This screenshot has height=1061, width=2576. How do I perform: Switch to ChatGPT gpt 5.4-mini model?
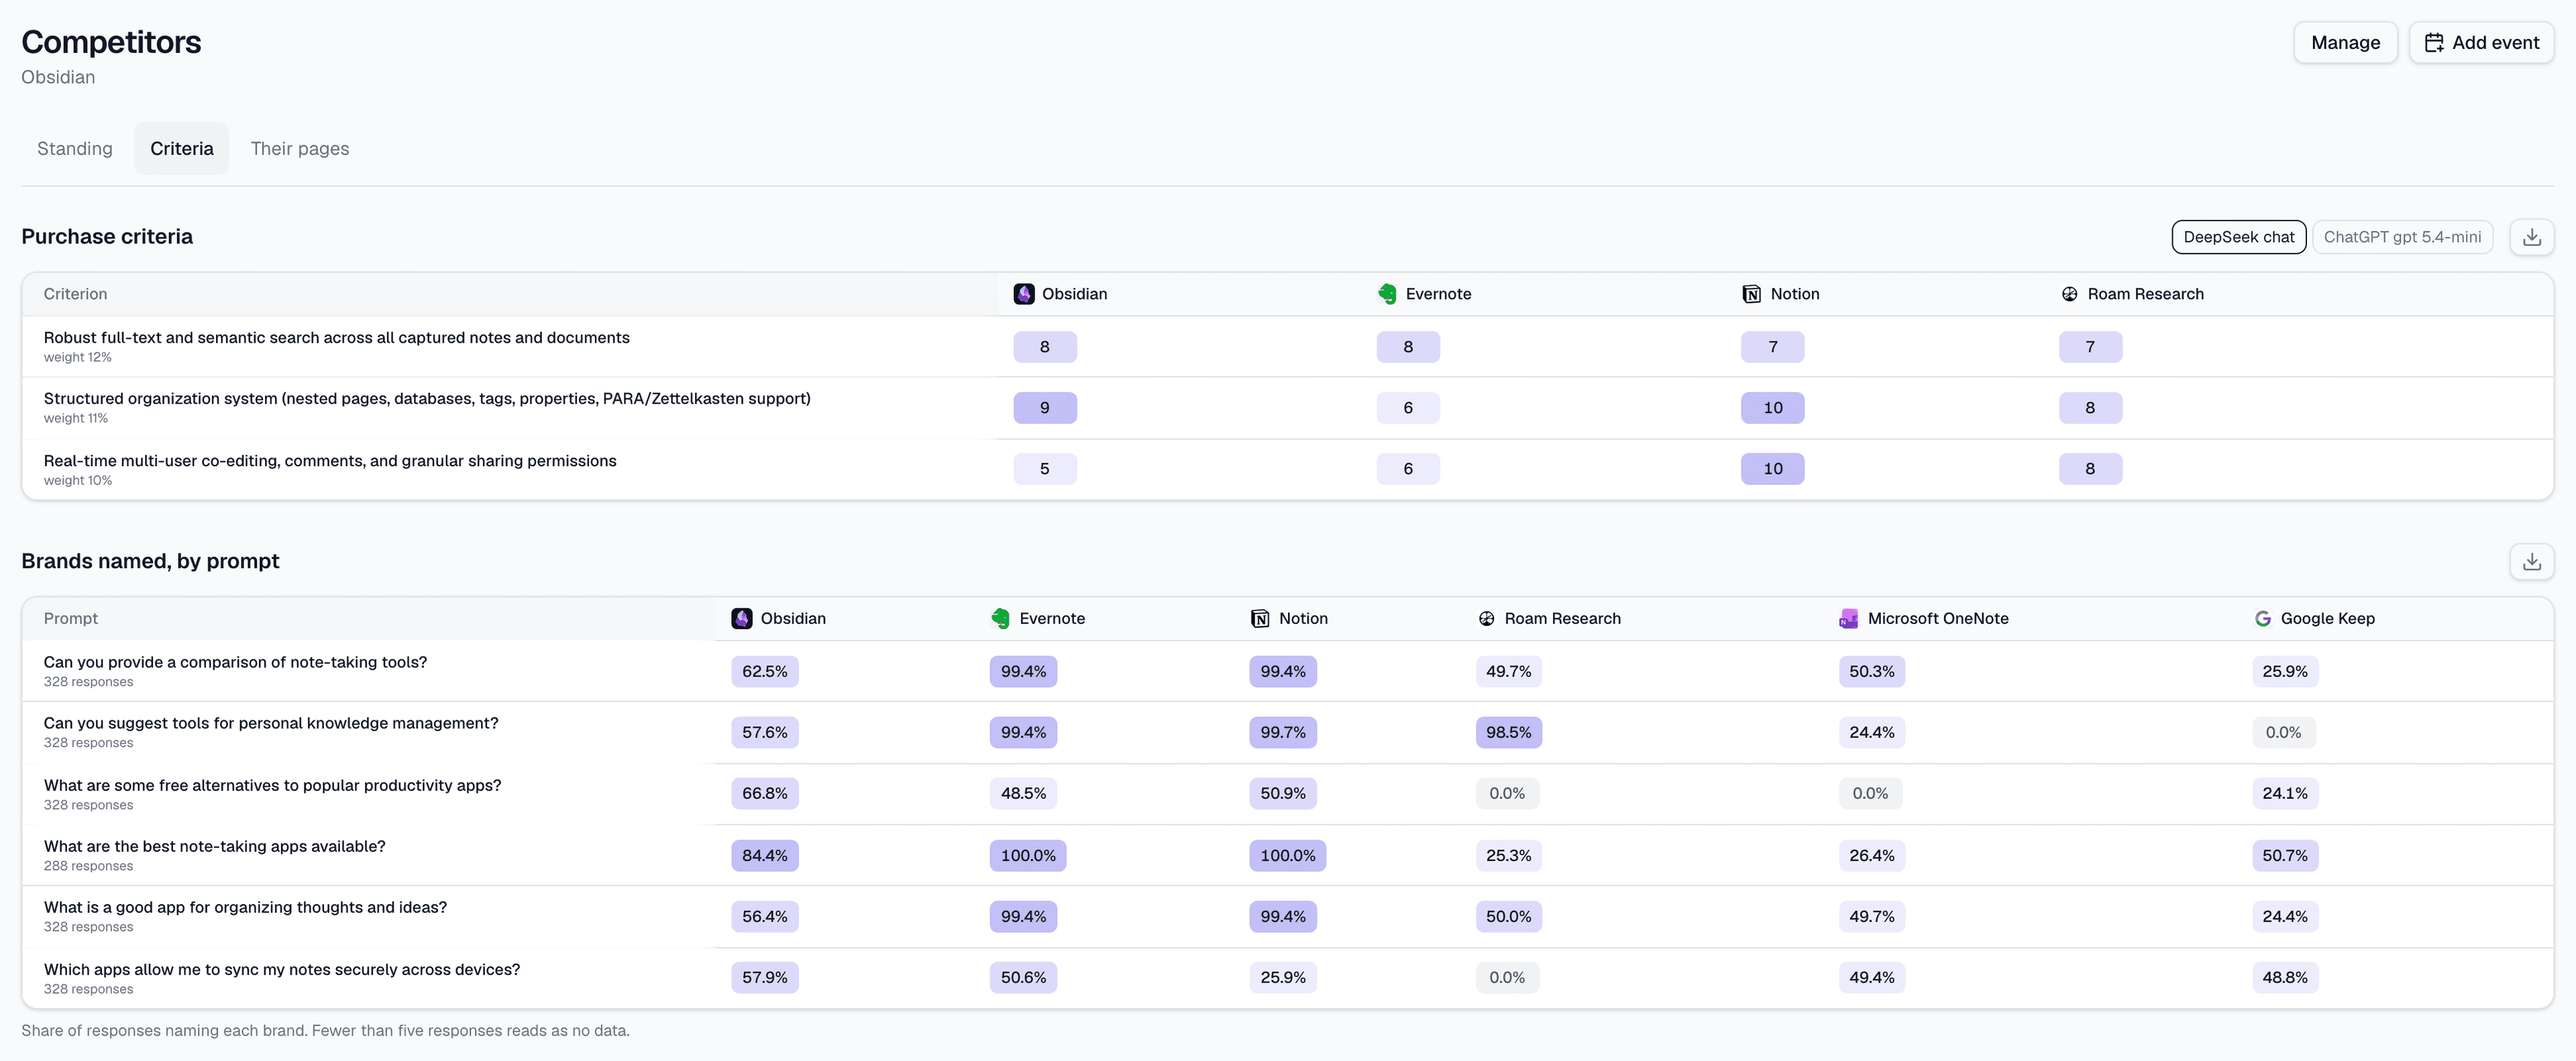point(2402,237)
